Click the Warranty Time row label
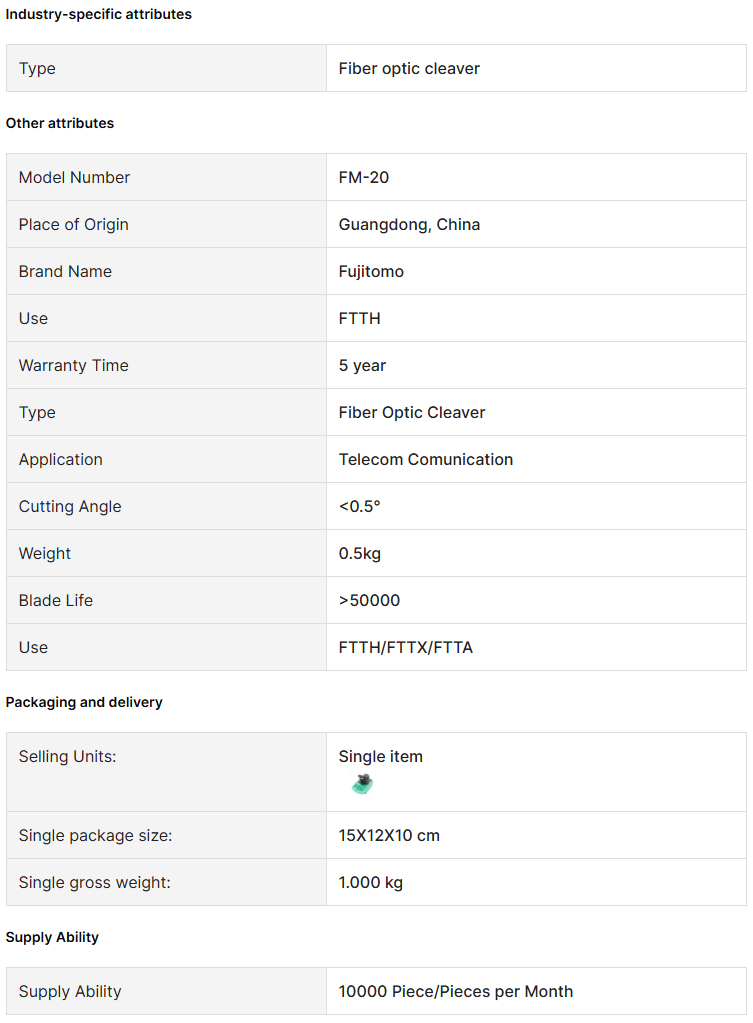The image size is (753, 1023). [x=73, y=365]
